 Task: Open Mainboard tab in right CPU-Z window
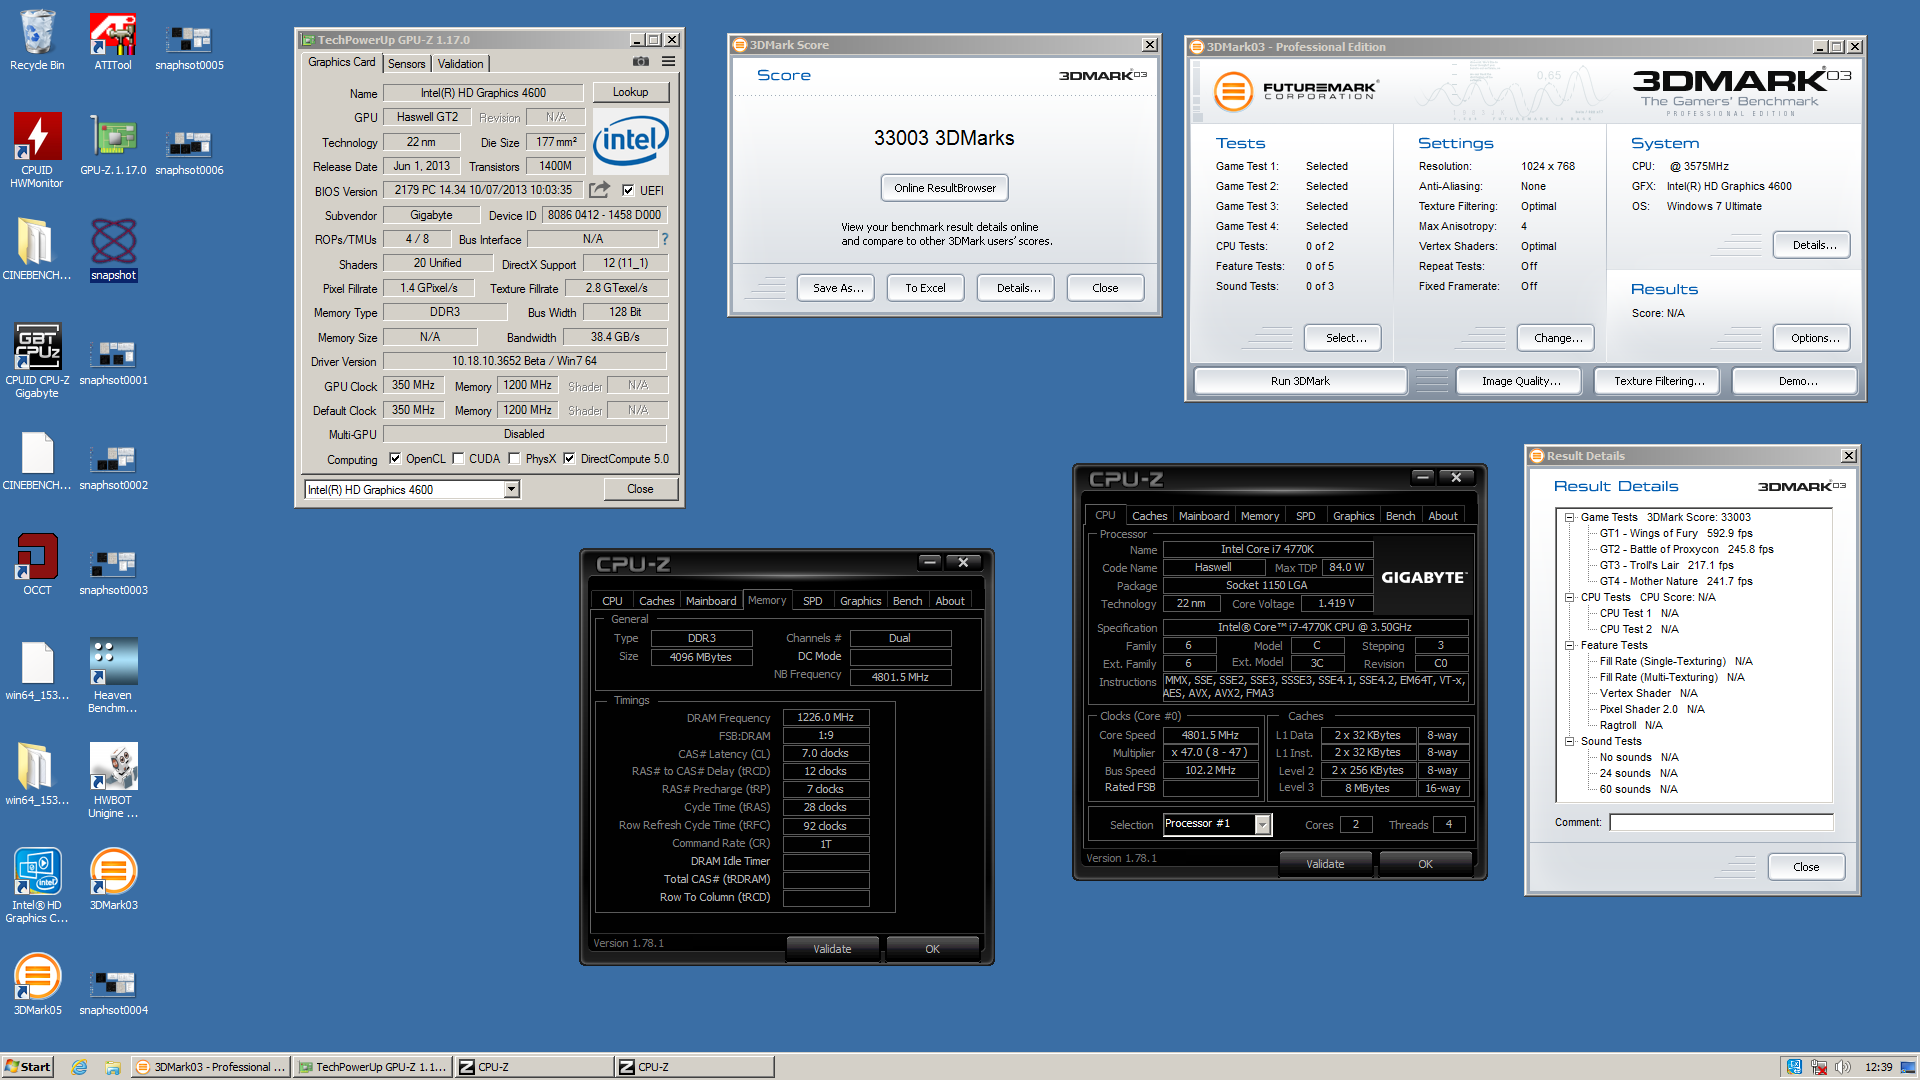(1204, 516)
